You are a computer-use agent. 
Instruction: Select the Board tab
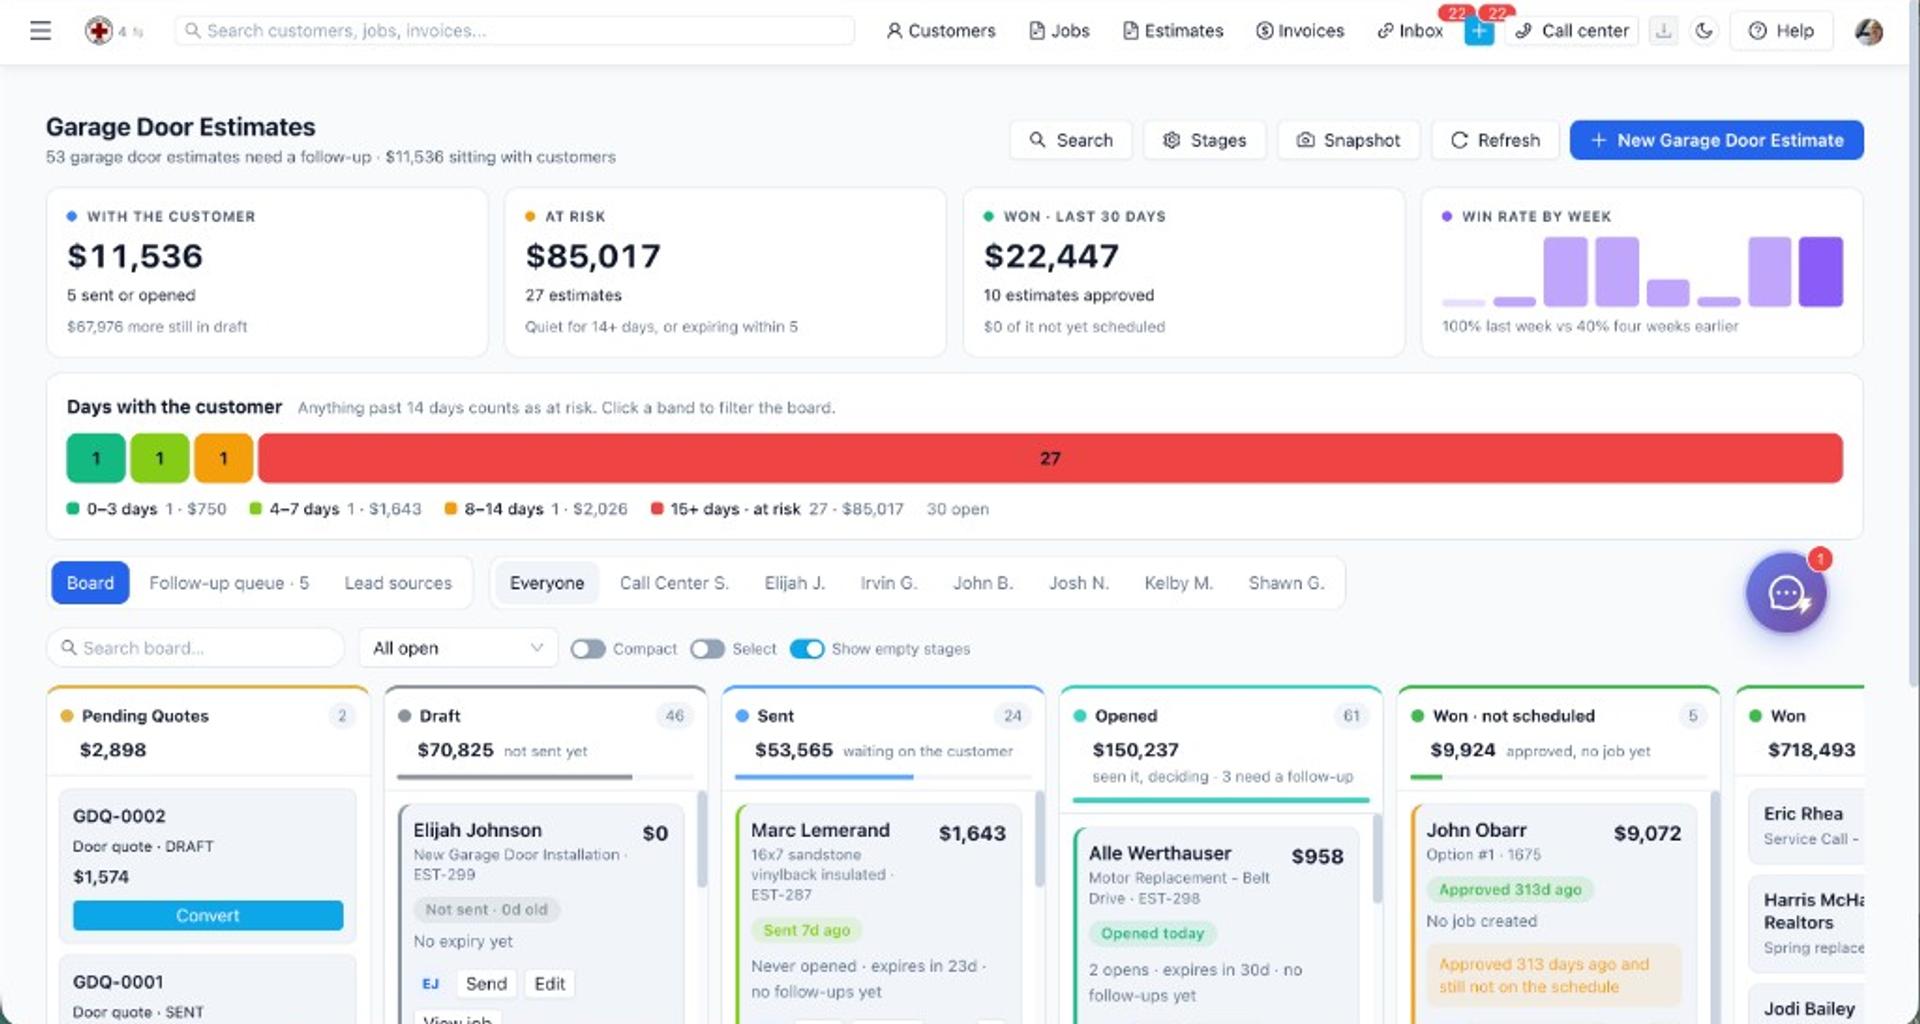tap(90, 583)
